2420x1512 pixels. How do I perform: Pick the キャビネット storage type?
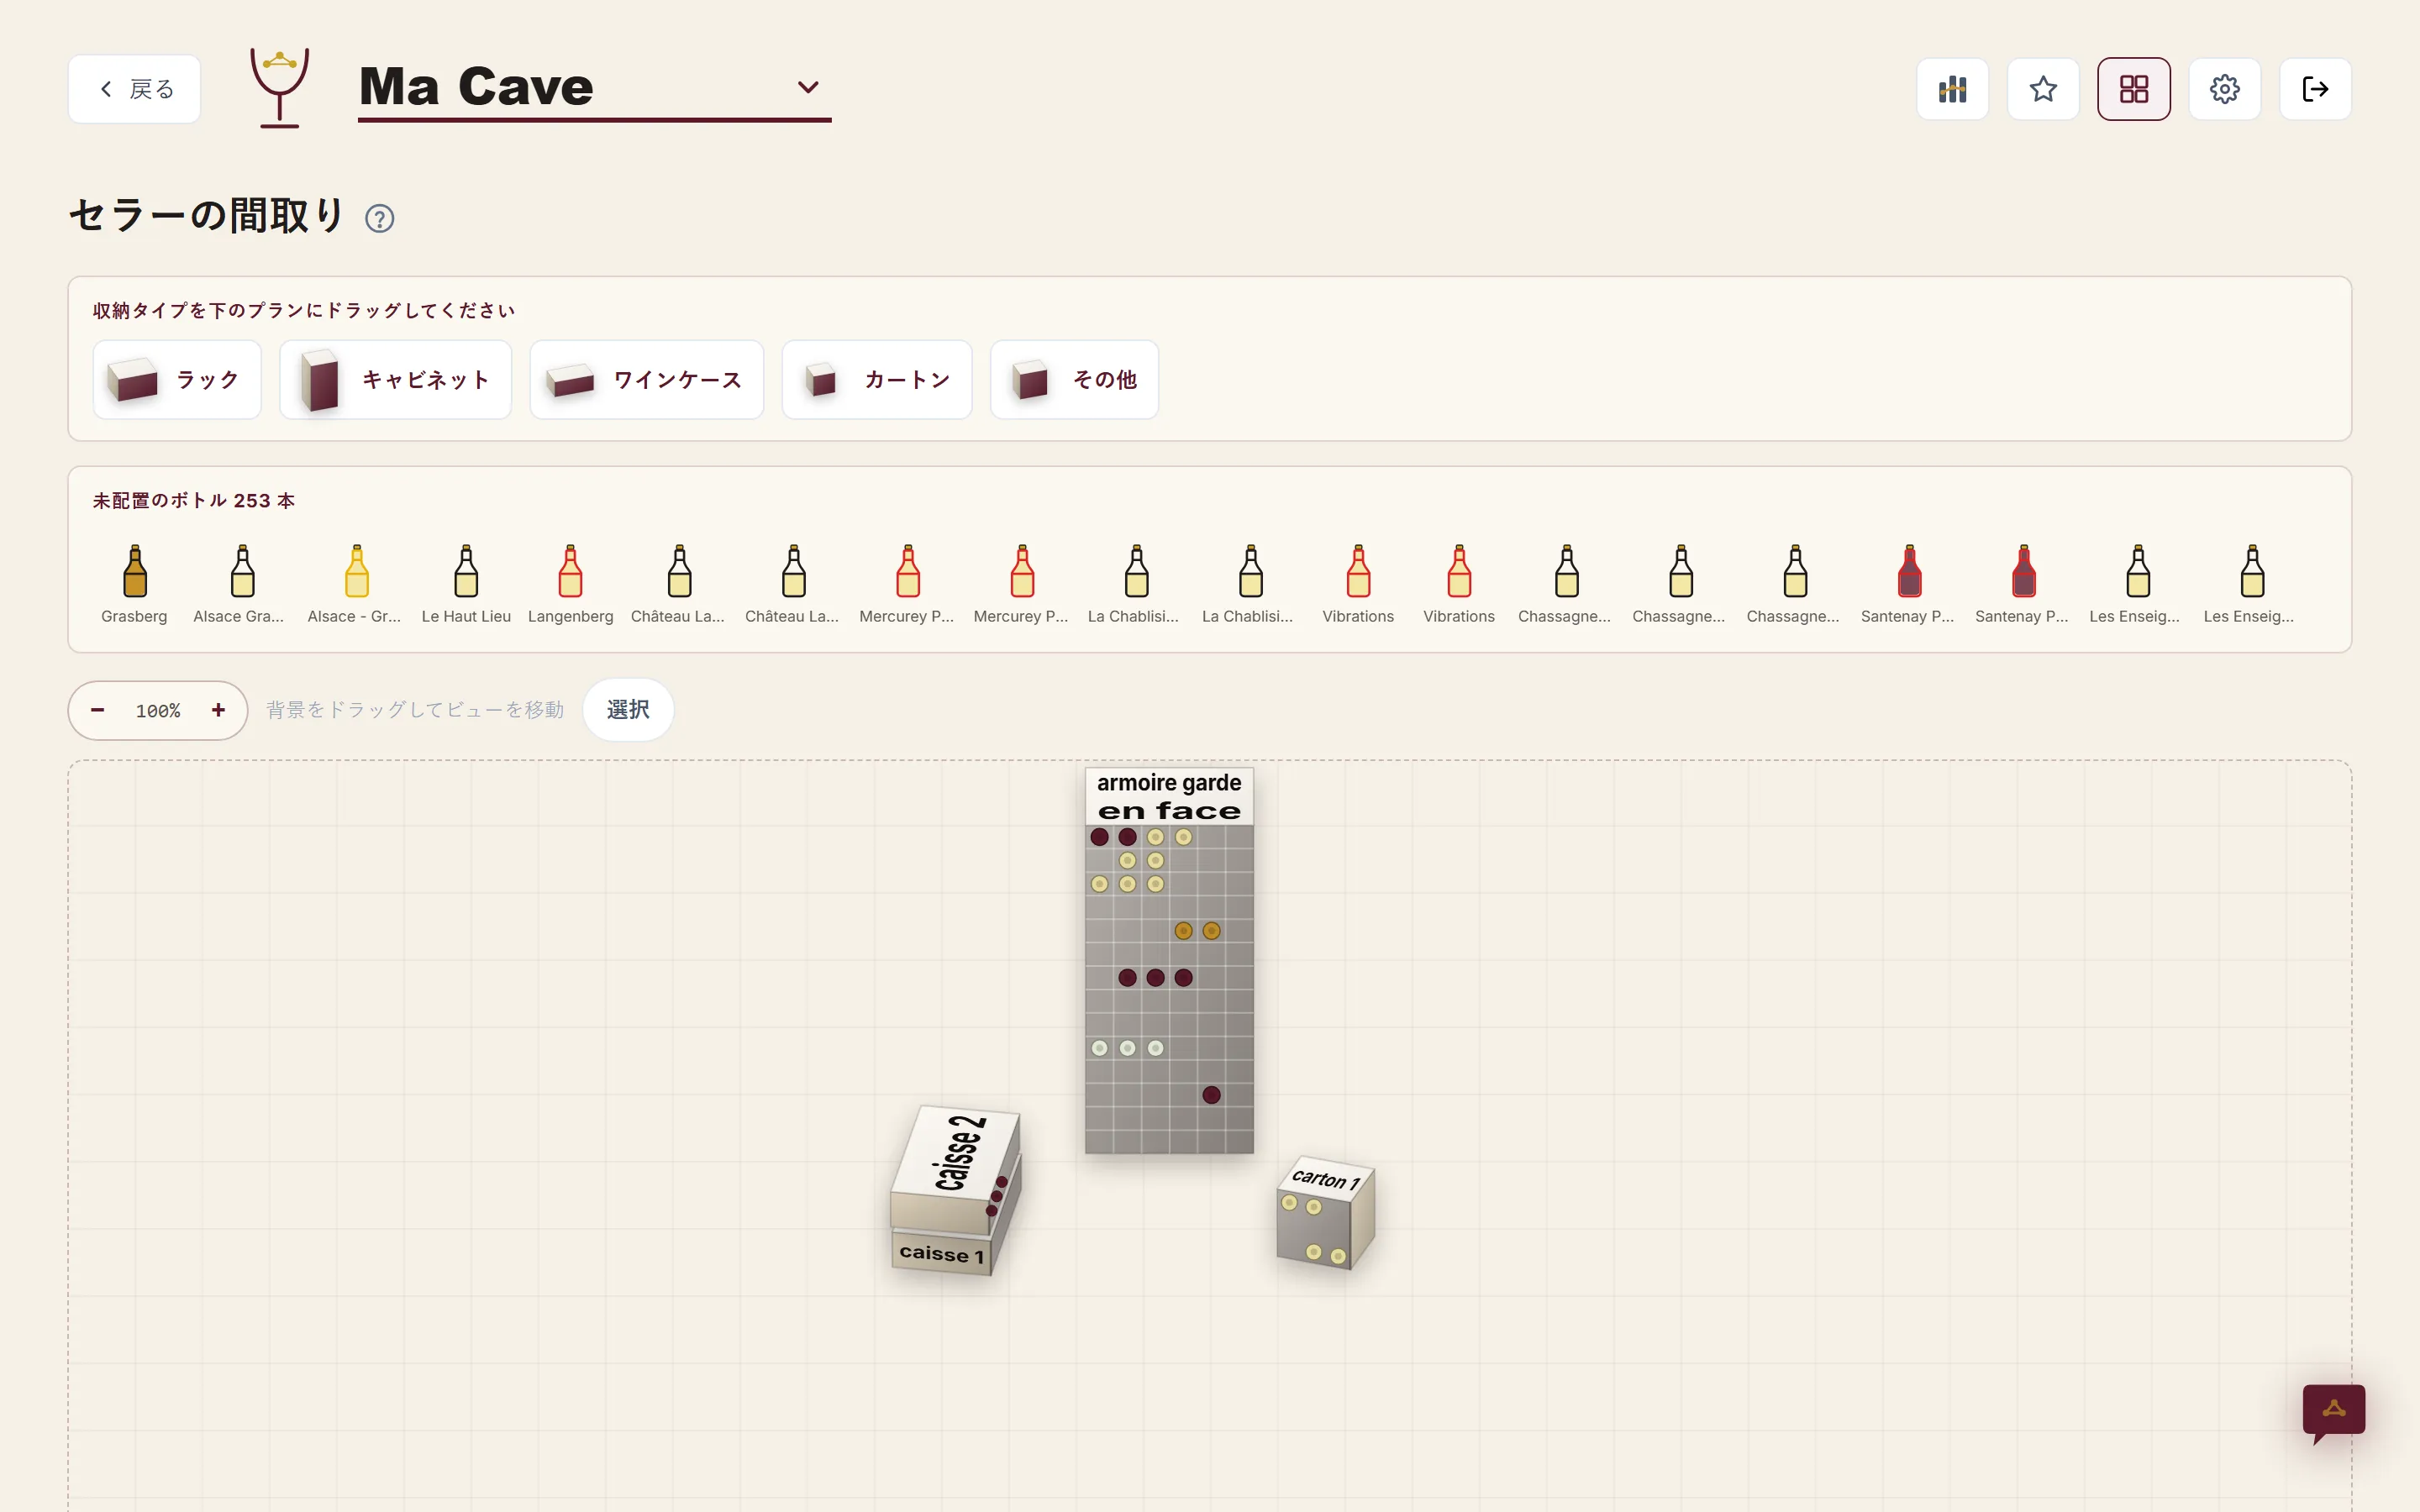396,380
